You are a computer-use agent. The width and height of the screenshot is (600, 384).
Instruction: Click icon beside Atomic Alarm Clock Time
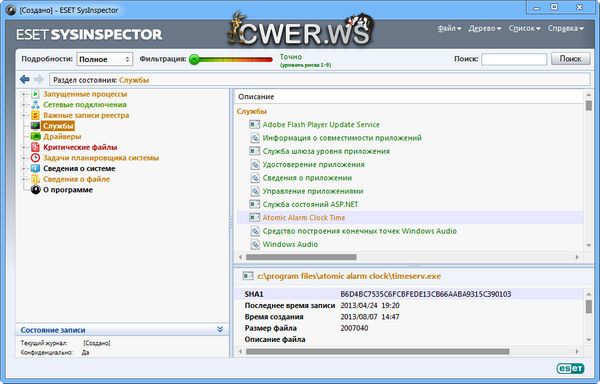(x=254, y=218)
